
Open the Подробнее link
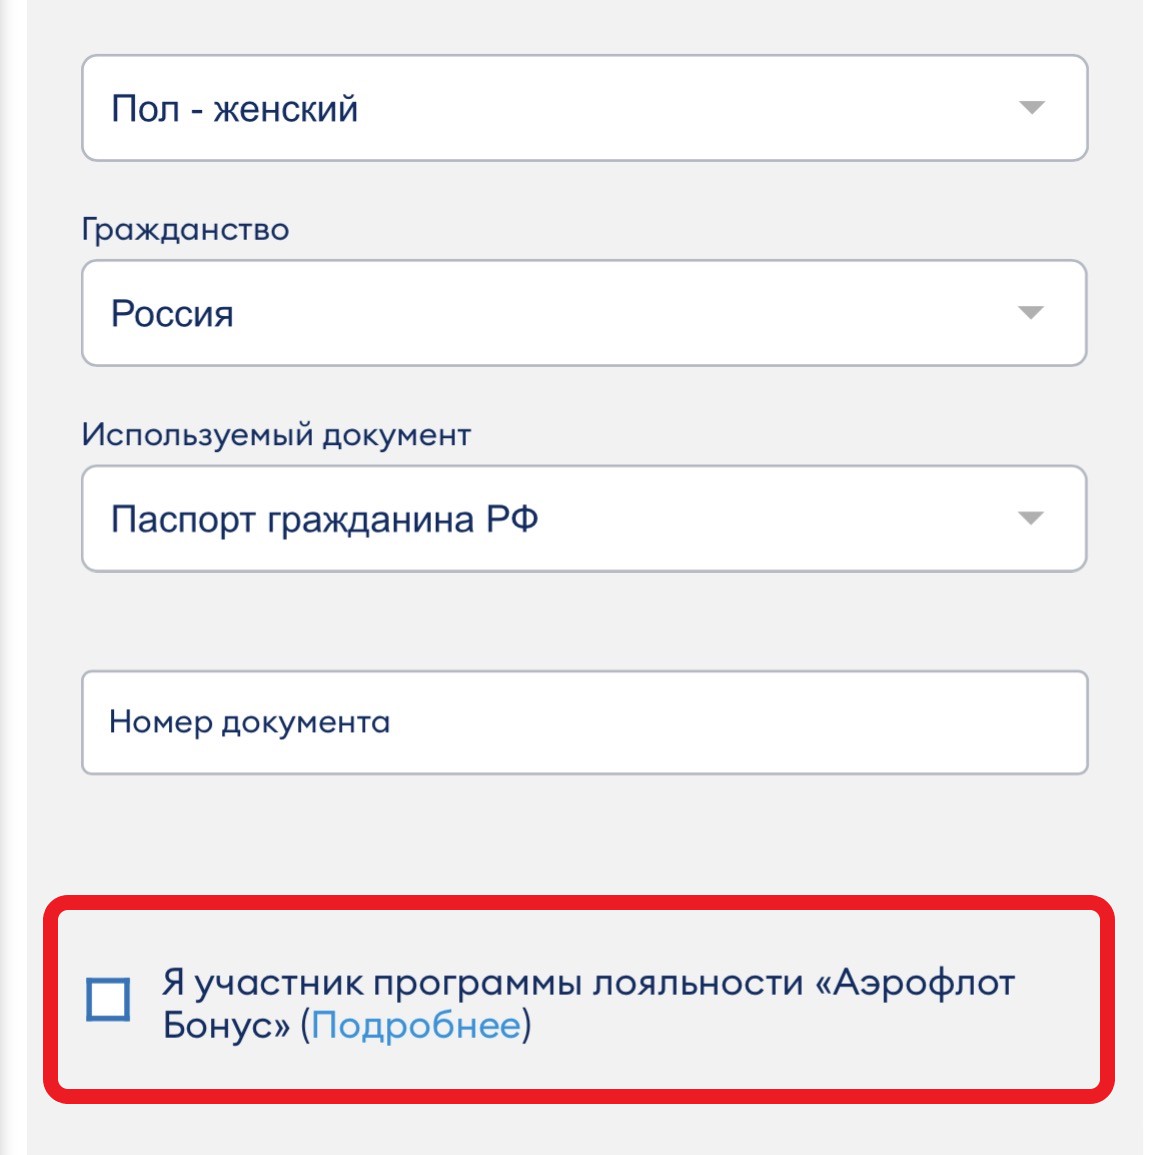(x=416, y=1025)
